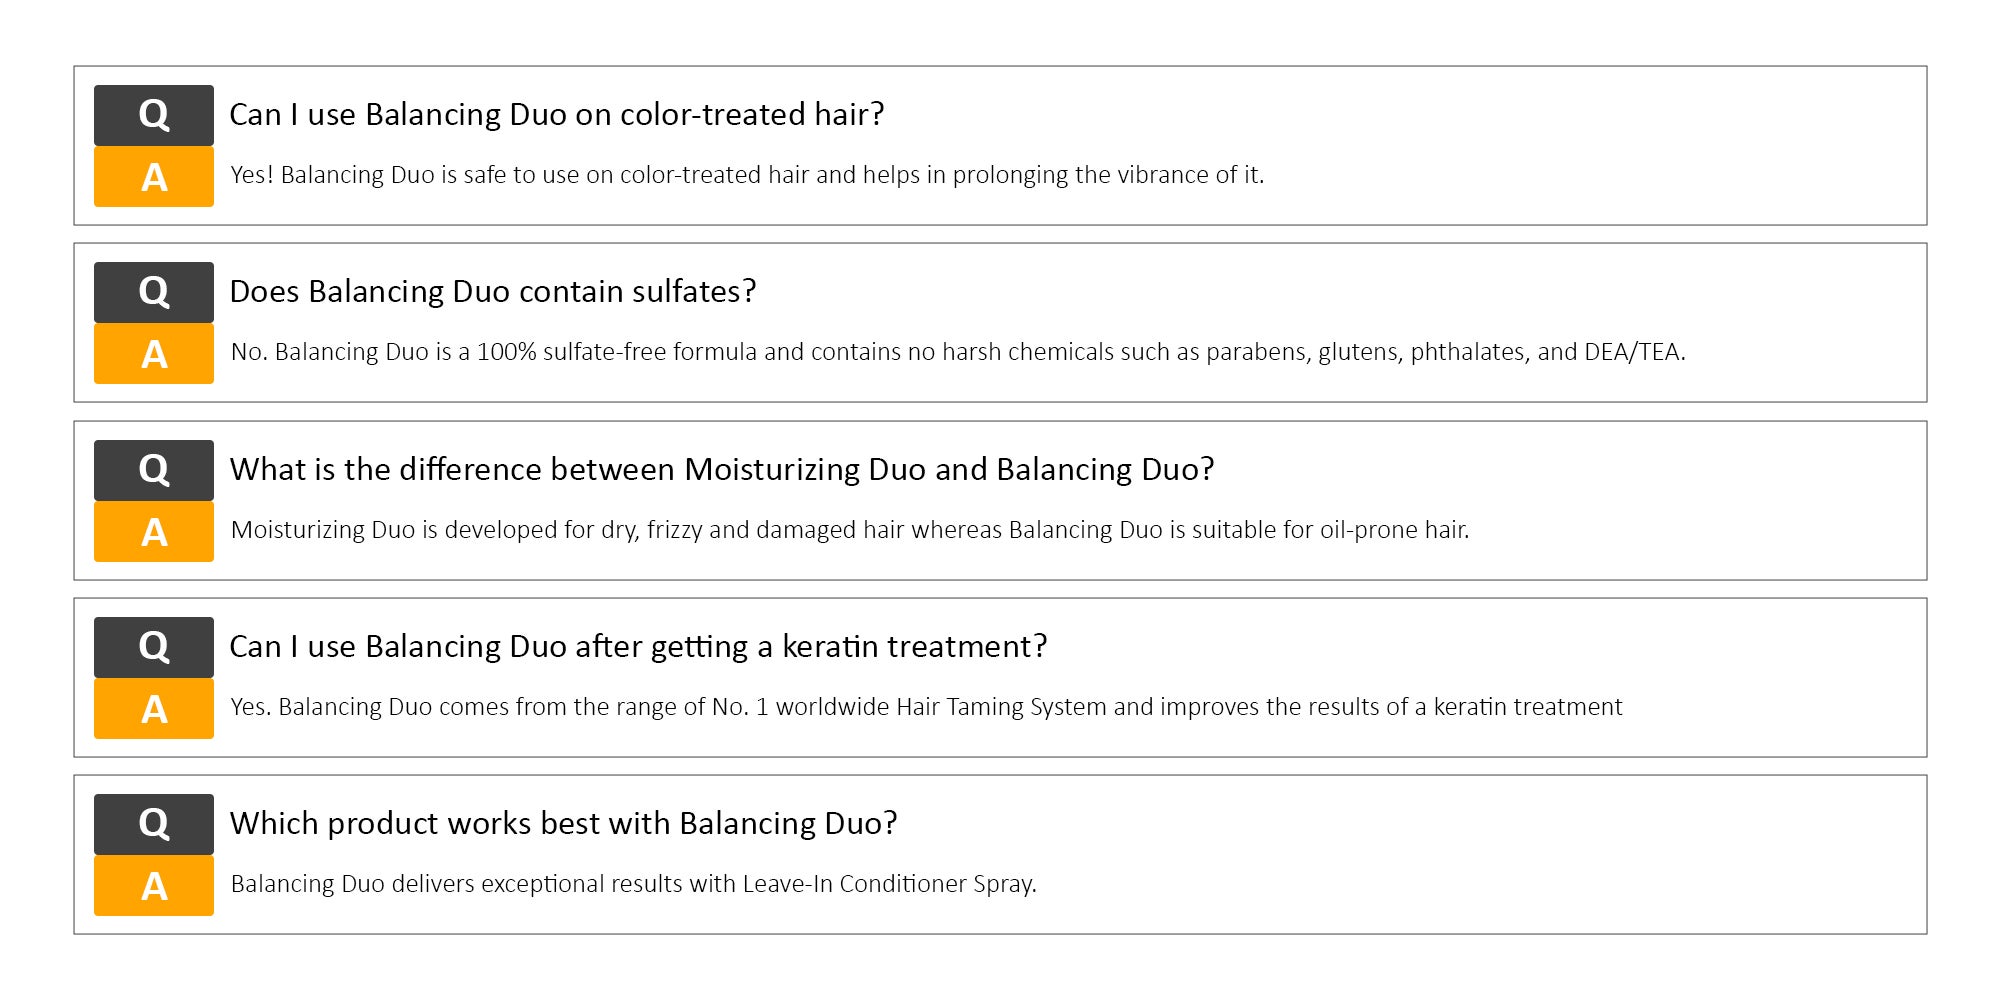Image resolution: width=2000 pixels, height=1000 pixels.
Task: Select question 'Does Balancing Duo contain sulfates?'
Action: (x=493, y=292)
